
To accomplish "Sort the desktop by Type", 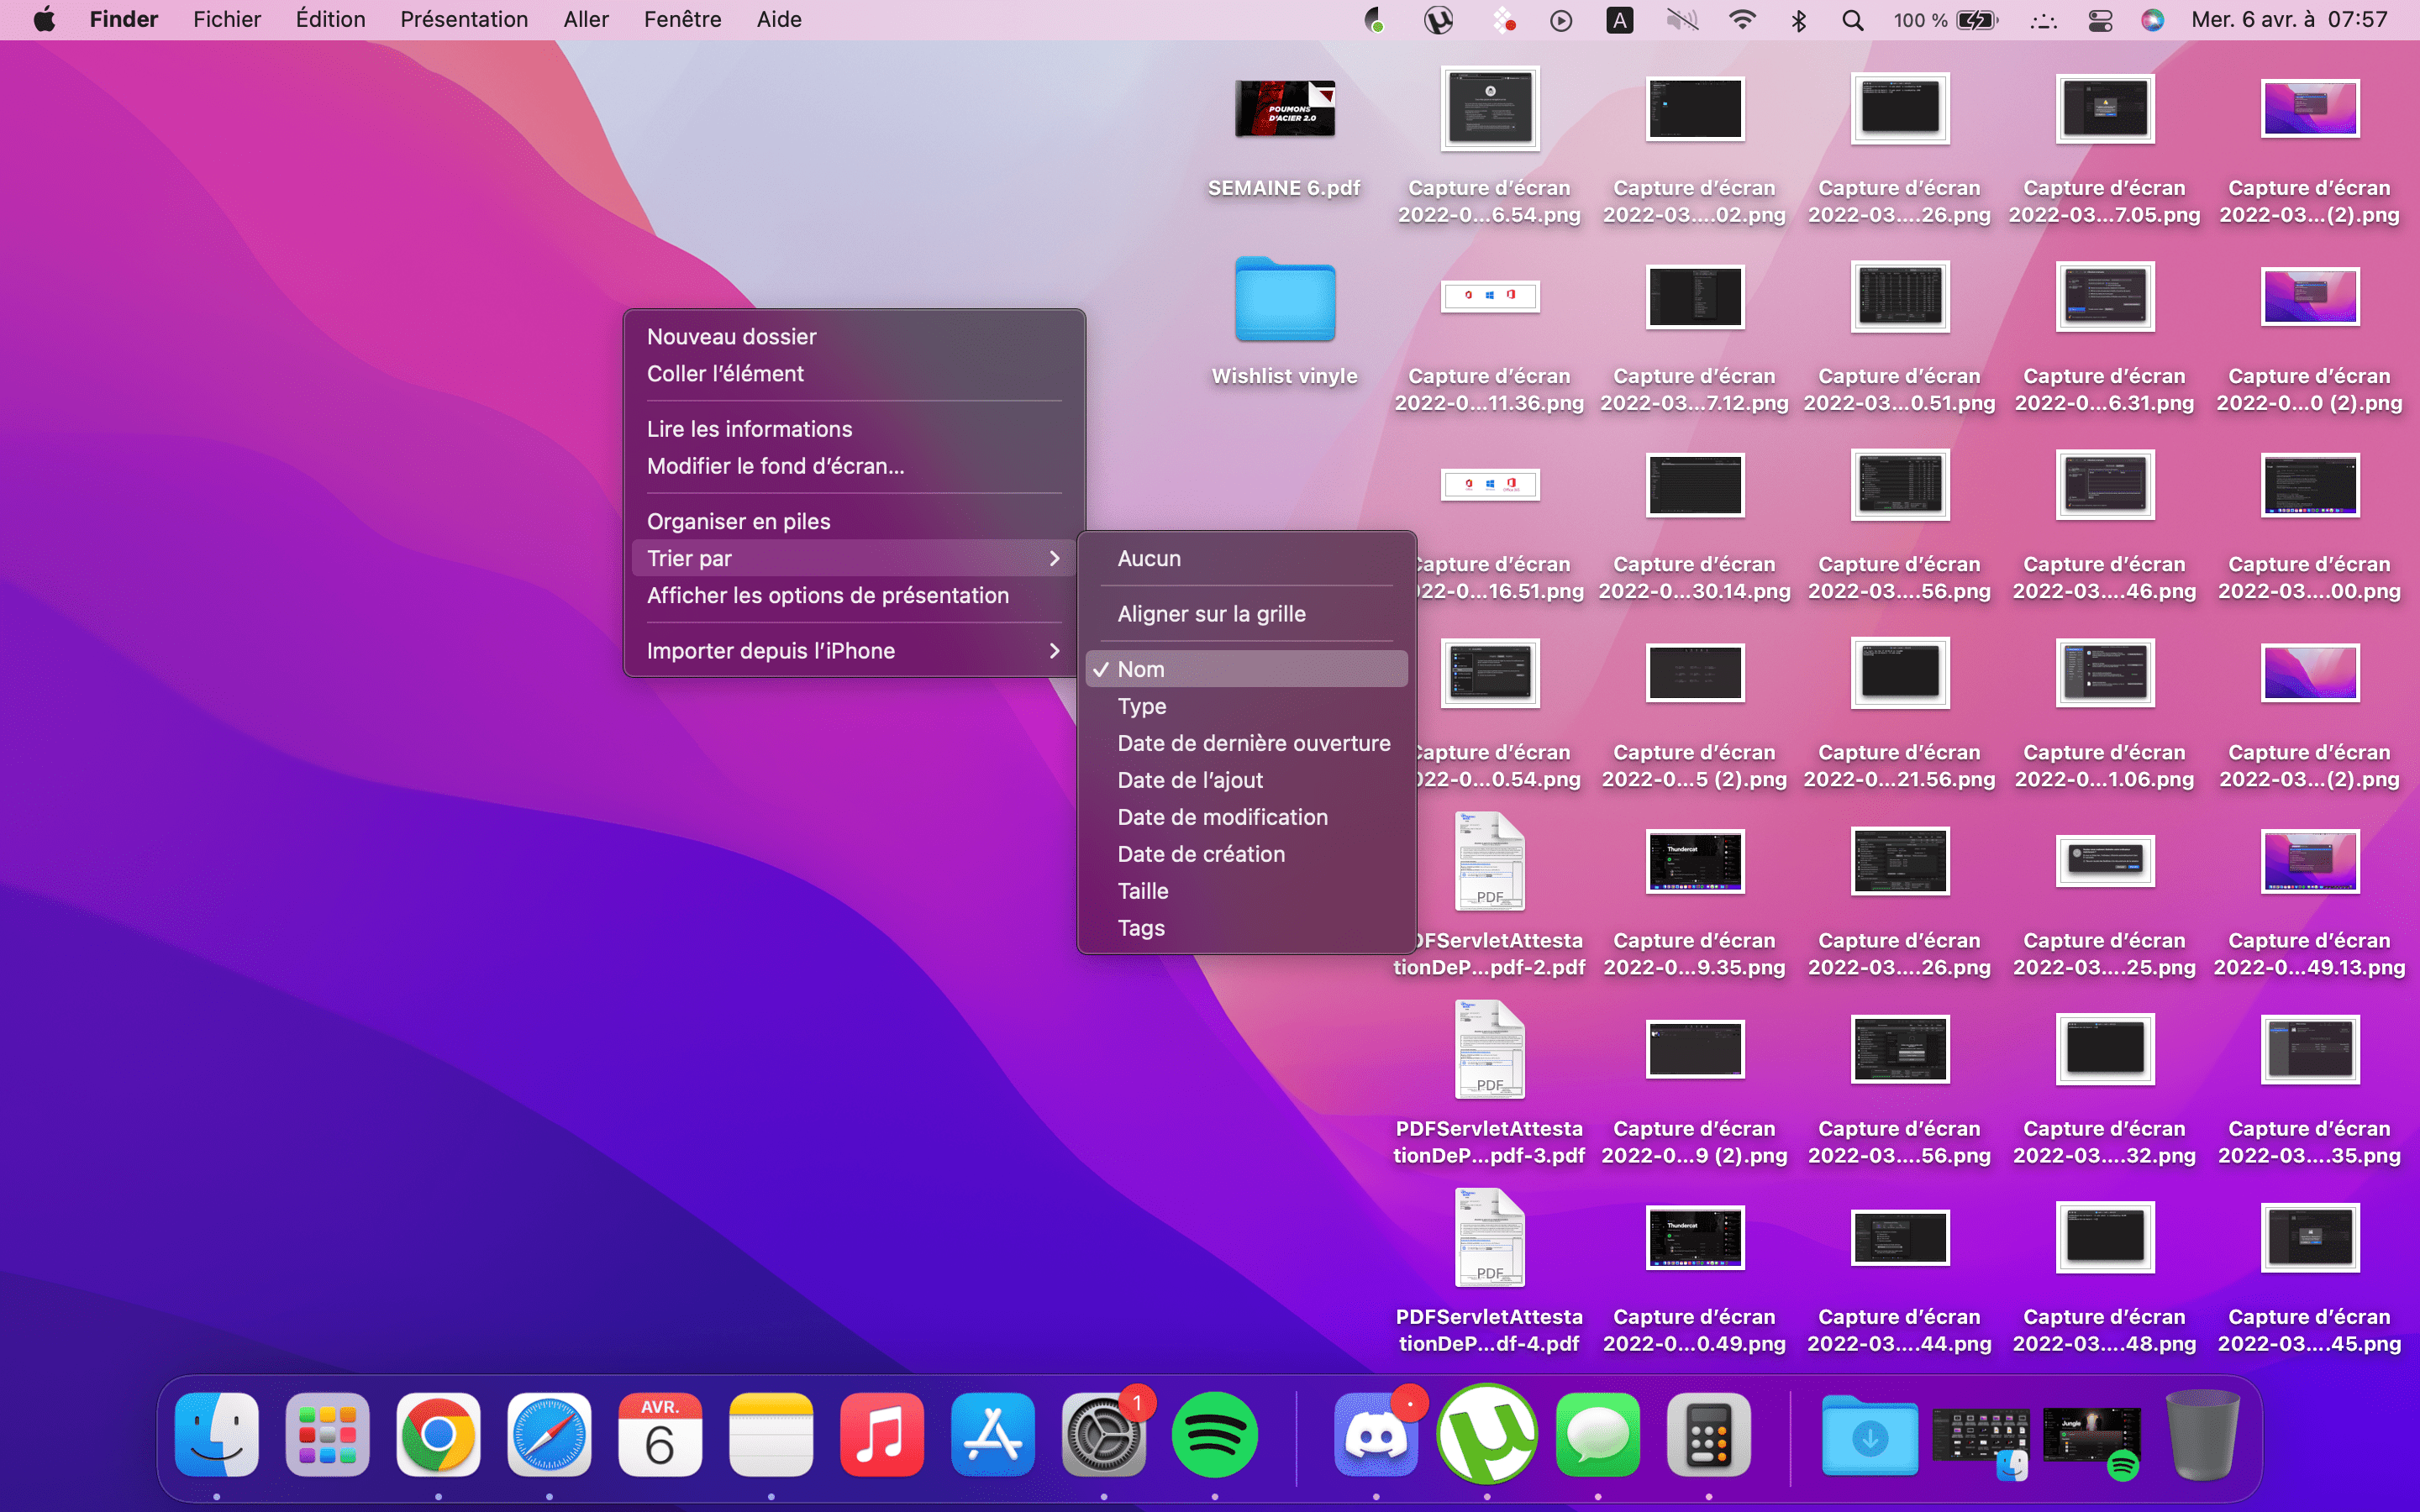I will click(1142, 706).
